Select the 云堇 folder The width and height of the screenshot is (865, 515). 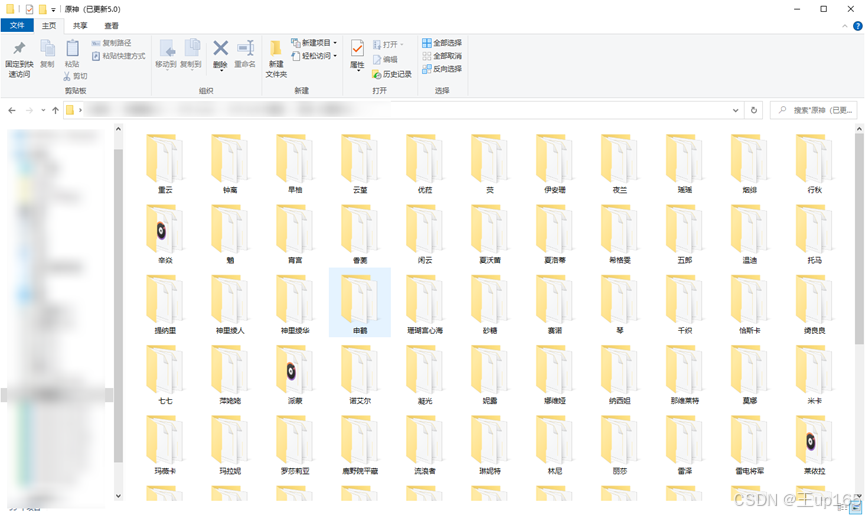tap(360, 163)
